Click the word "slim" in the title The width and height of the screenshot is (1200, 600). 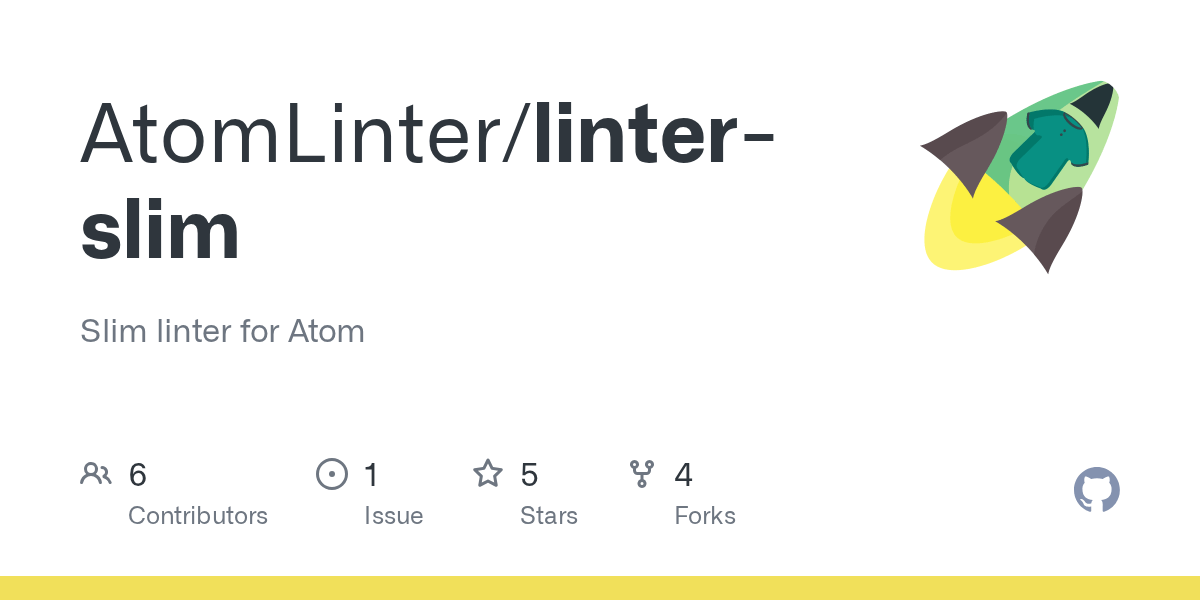coord(160,230)
